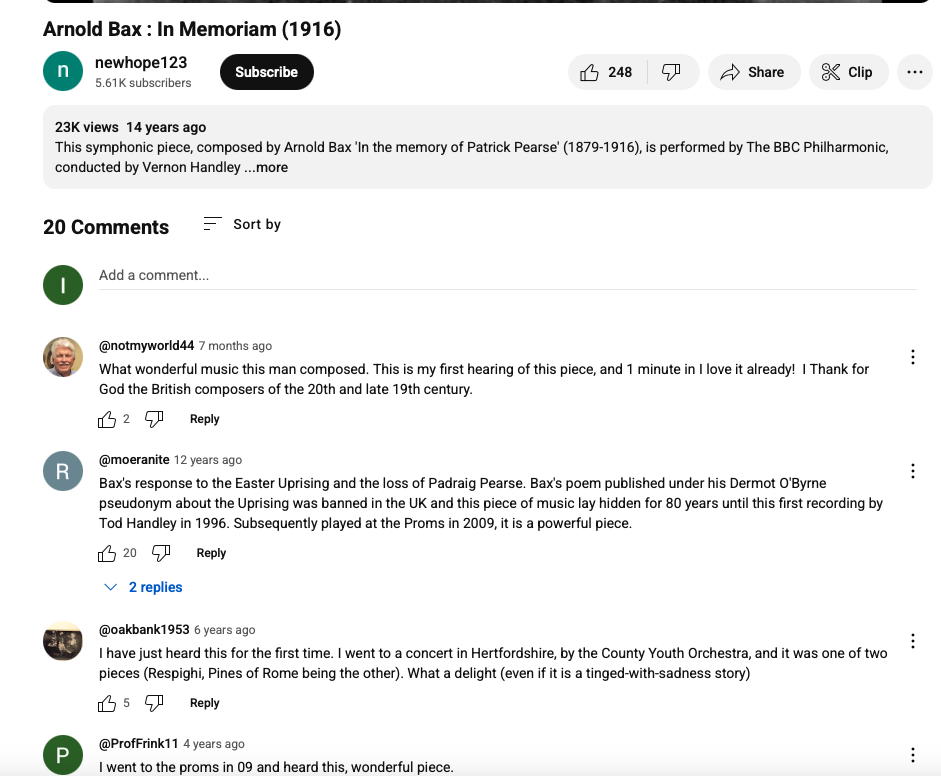Open @ProfFrink11's avatar
This screenshot has width=941, height=776.
pos(63,755)
